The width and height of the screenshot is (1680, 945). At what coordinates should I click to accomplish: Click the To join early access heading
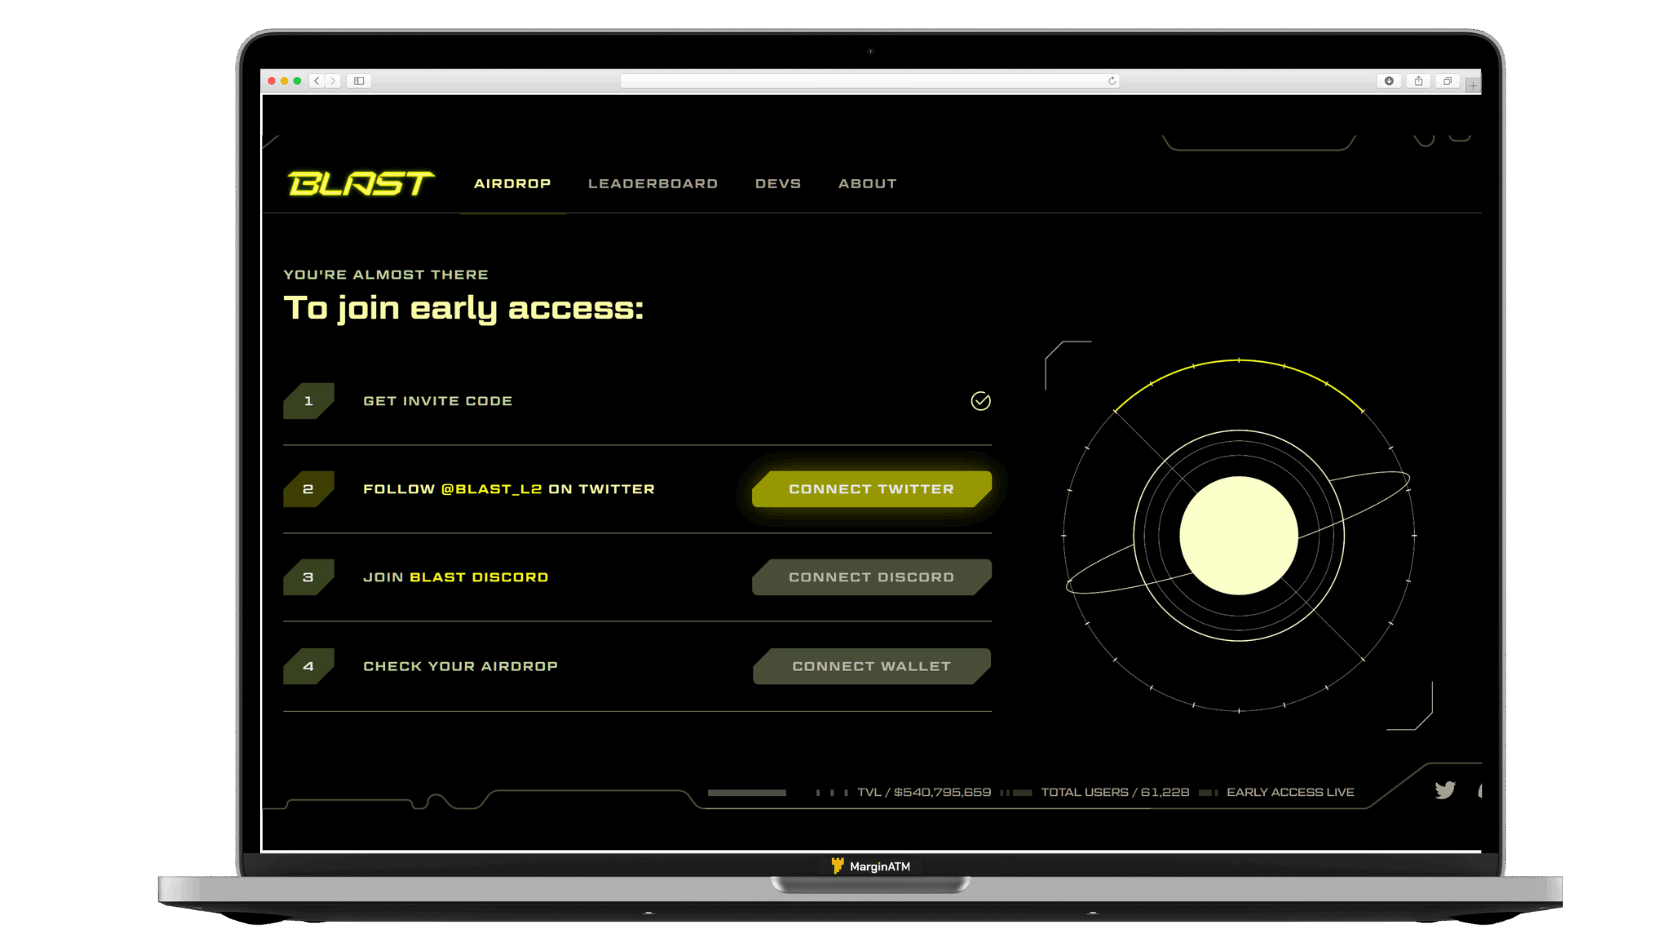463,308
